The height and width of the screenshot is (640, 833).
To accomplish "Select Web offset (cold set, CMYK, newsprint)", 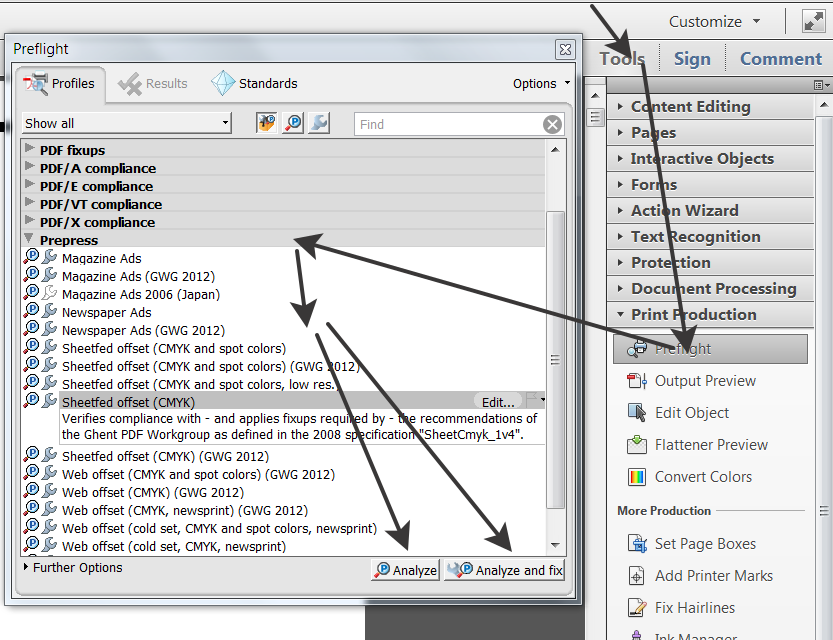I will click(x=174, y=547).
